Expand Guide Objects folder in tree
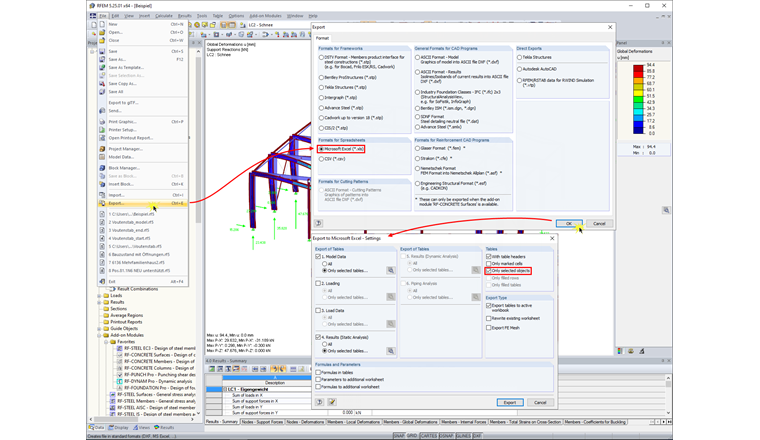The height and width of the screenshot is (440, 760). (x=99, y=329)
